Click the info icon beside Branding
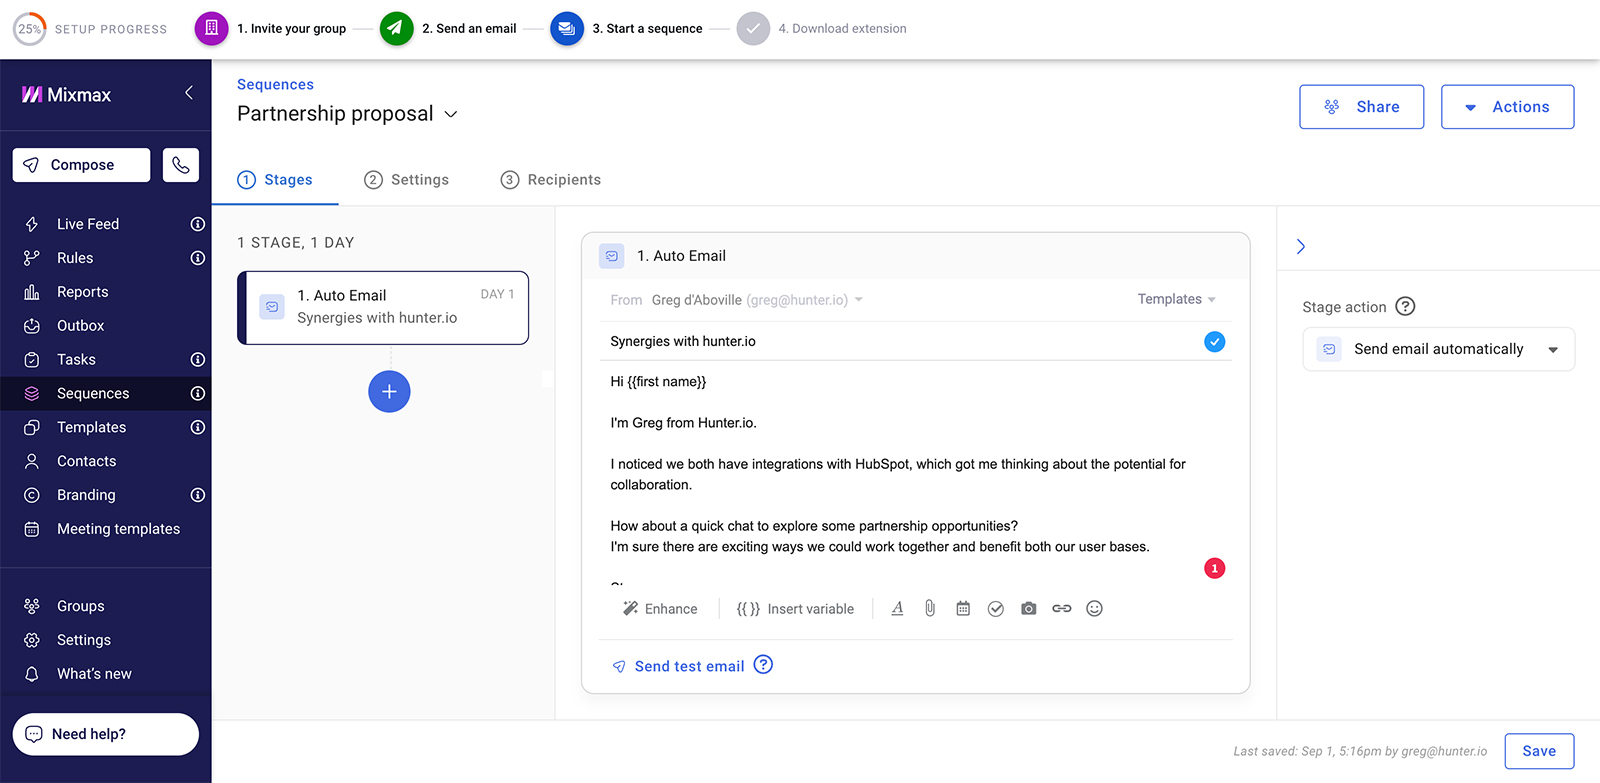The height and width of the screenshot is (783, 1600). 198,495
